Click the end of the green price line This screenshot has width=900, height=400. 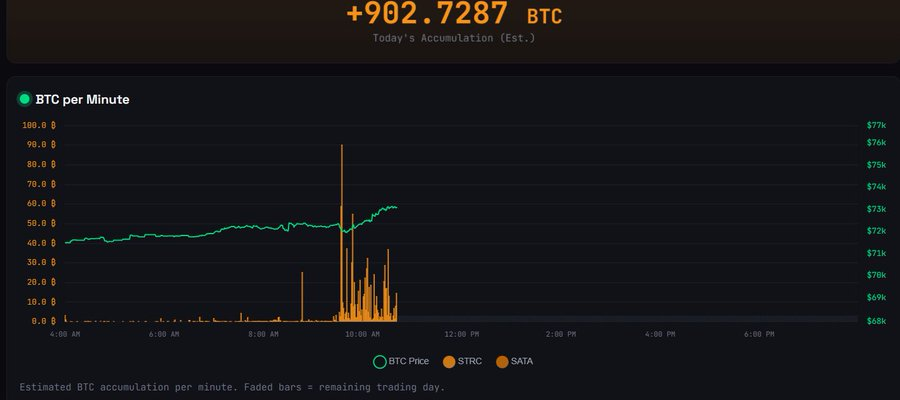click(x=396, y=207)
